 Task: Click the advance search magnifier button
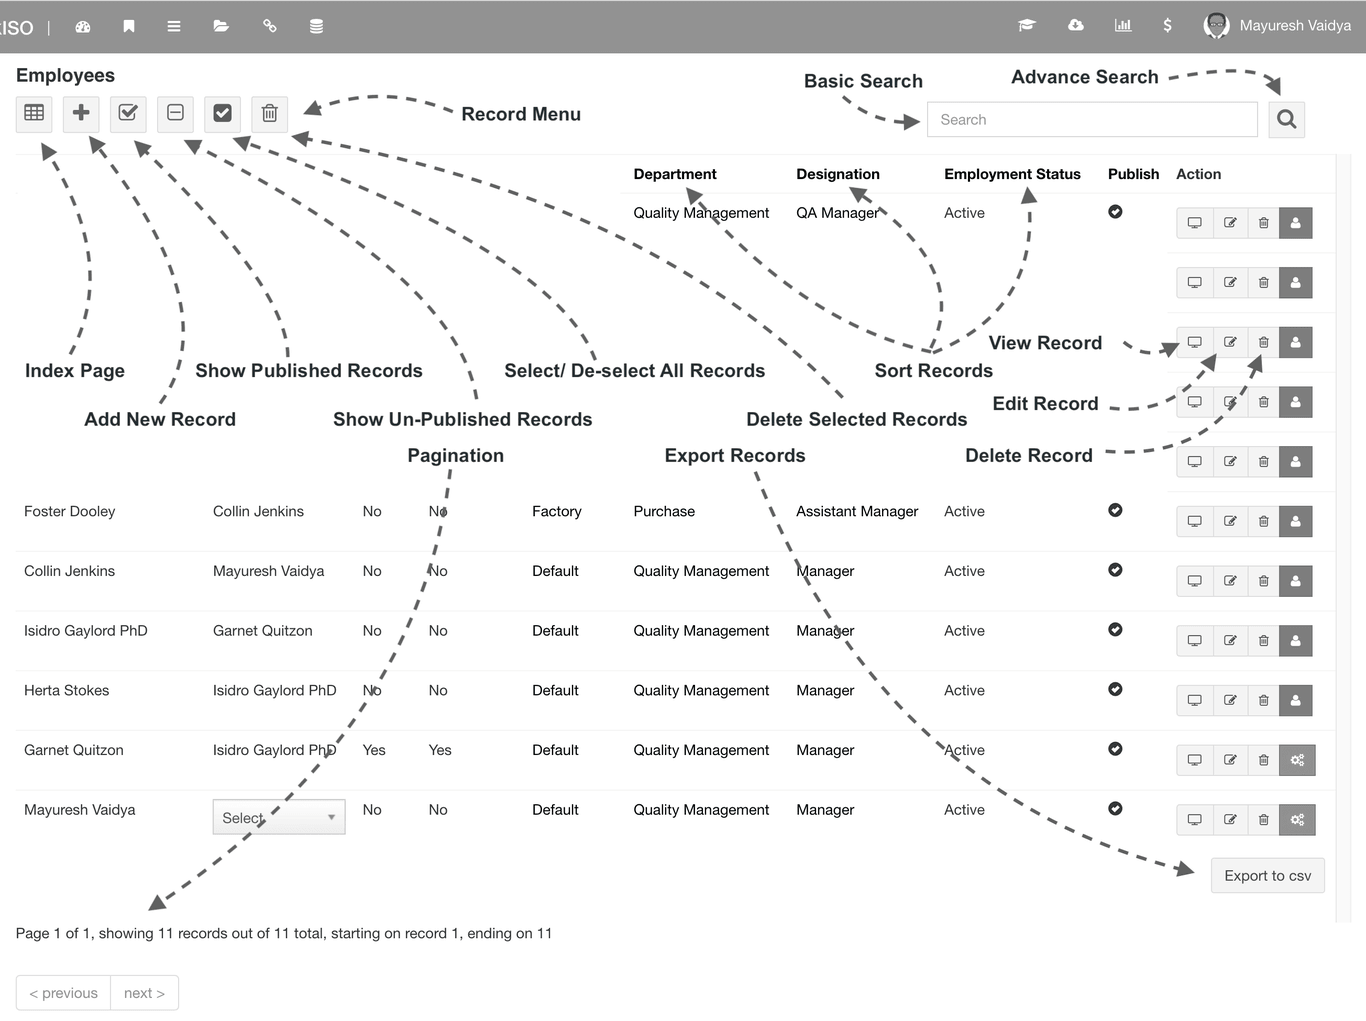pos(1287,119)
